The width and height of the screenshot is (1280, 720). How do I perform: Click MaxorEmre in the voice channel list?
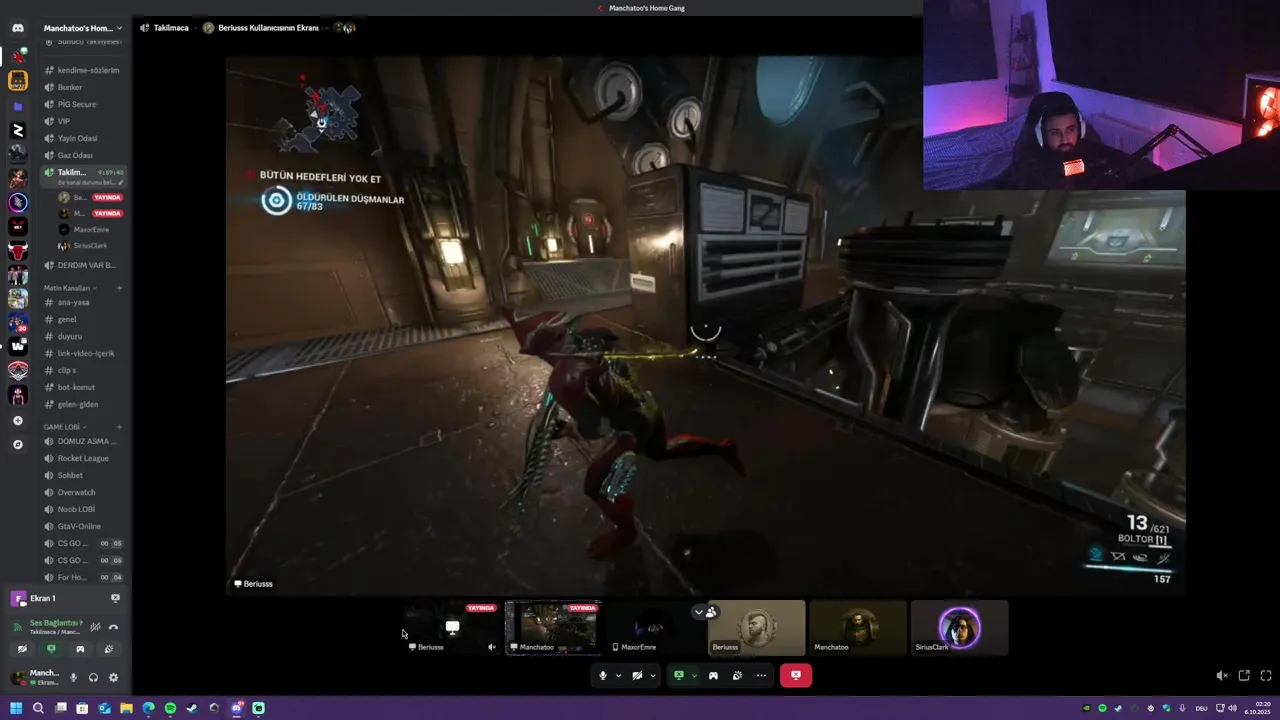[x=90, y=229]
